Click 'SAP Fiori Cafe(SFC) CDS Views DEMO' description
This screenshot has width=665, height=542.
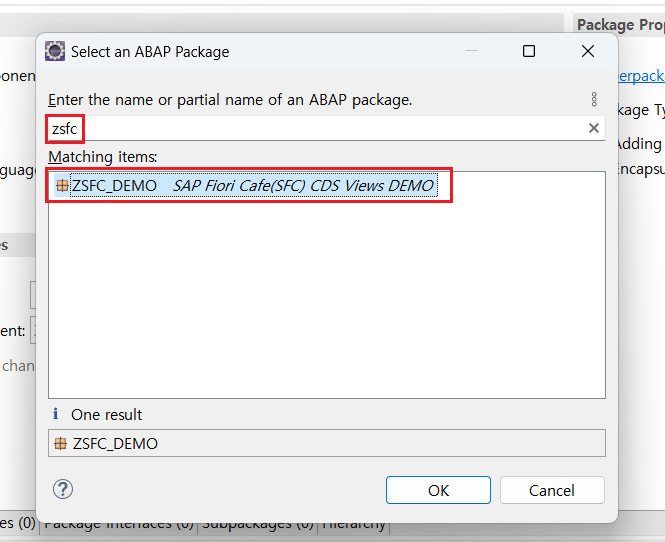coord(304,186)
